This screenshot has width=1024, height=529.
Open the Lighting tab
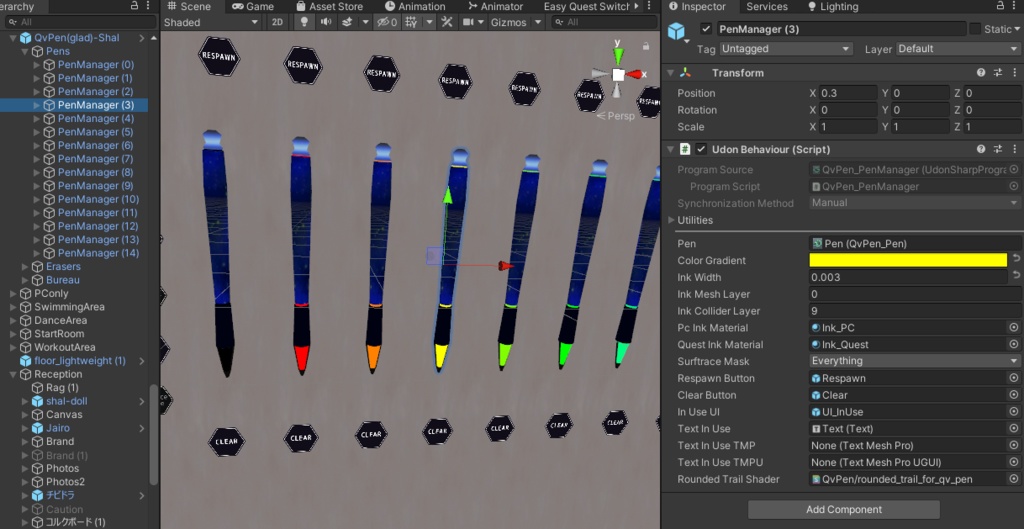point(833,7)
